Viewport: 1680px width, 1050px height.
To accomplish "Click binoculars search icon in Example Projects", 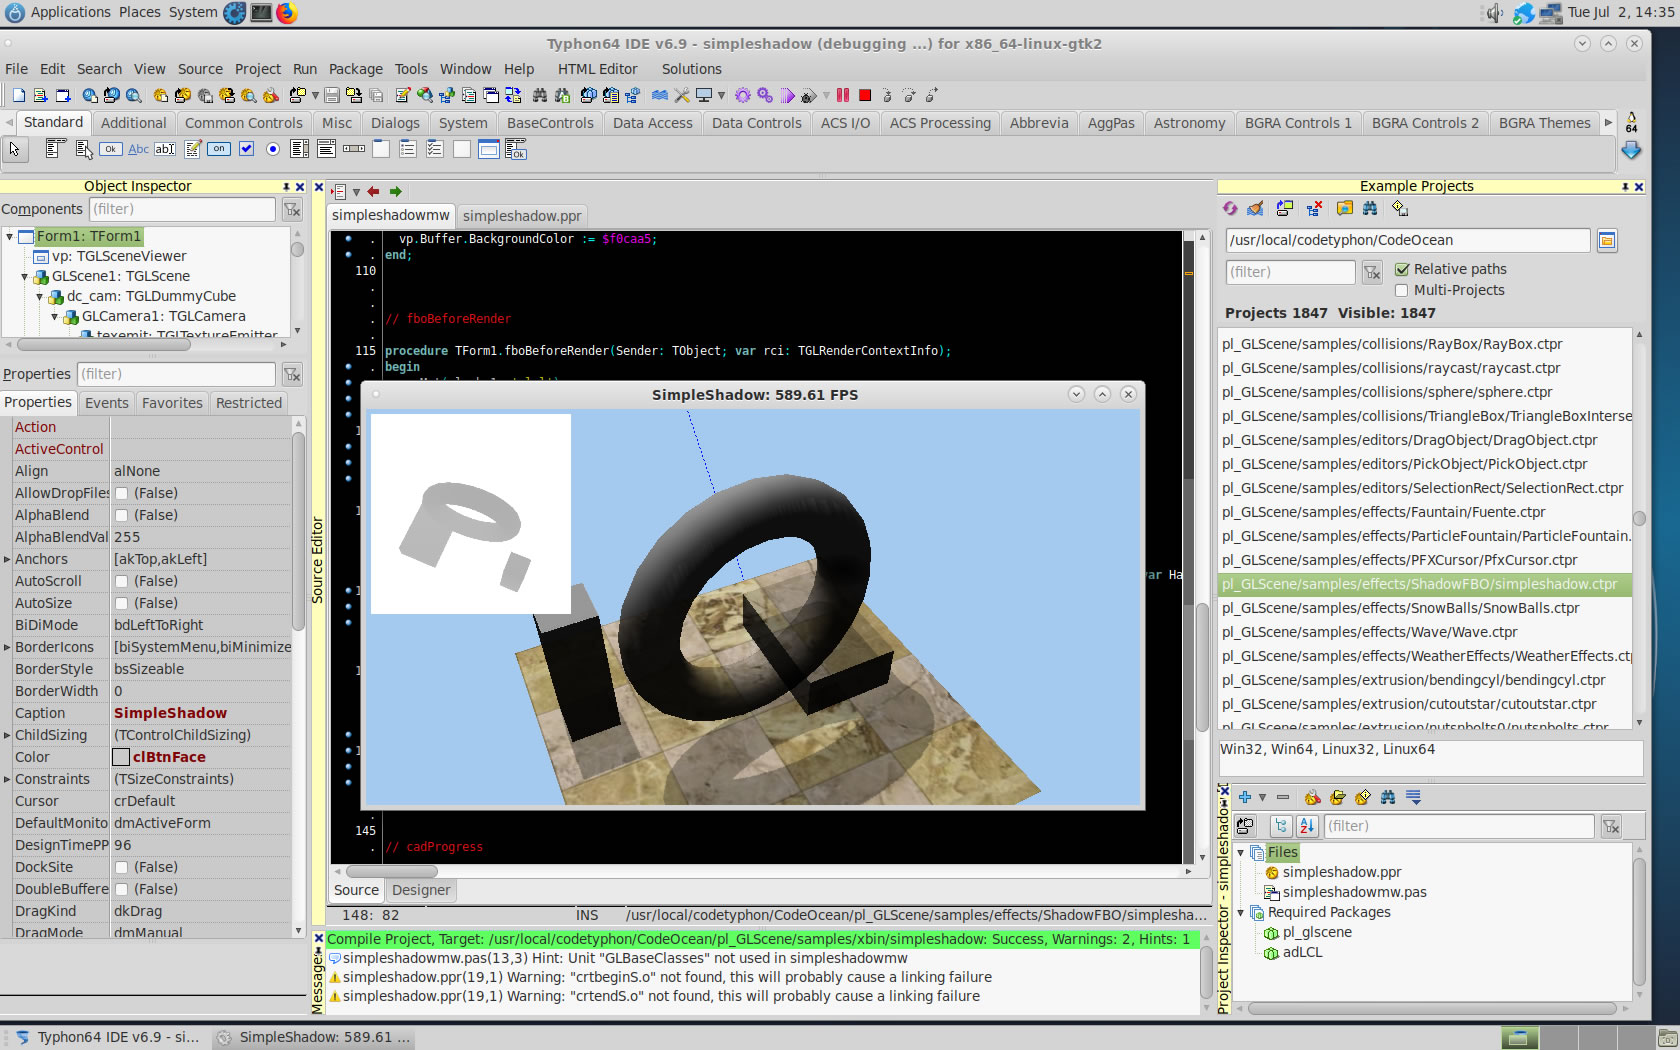I will point(1370,208).
